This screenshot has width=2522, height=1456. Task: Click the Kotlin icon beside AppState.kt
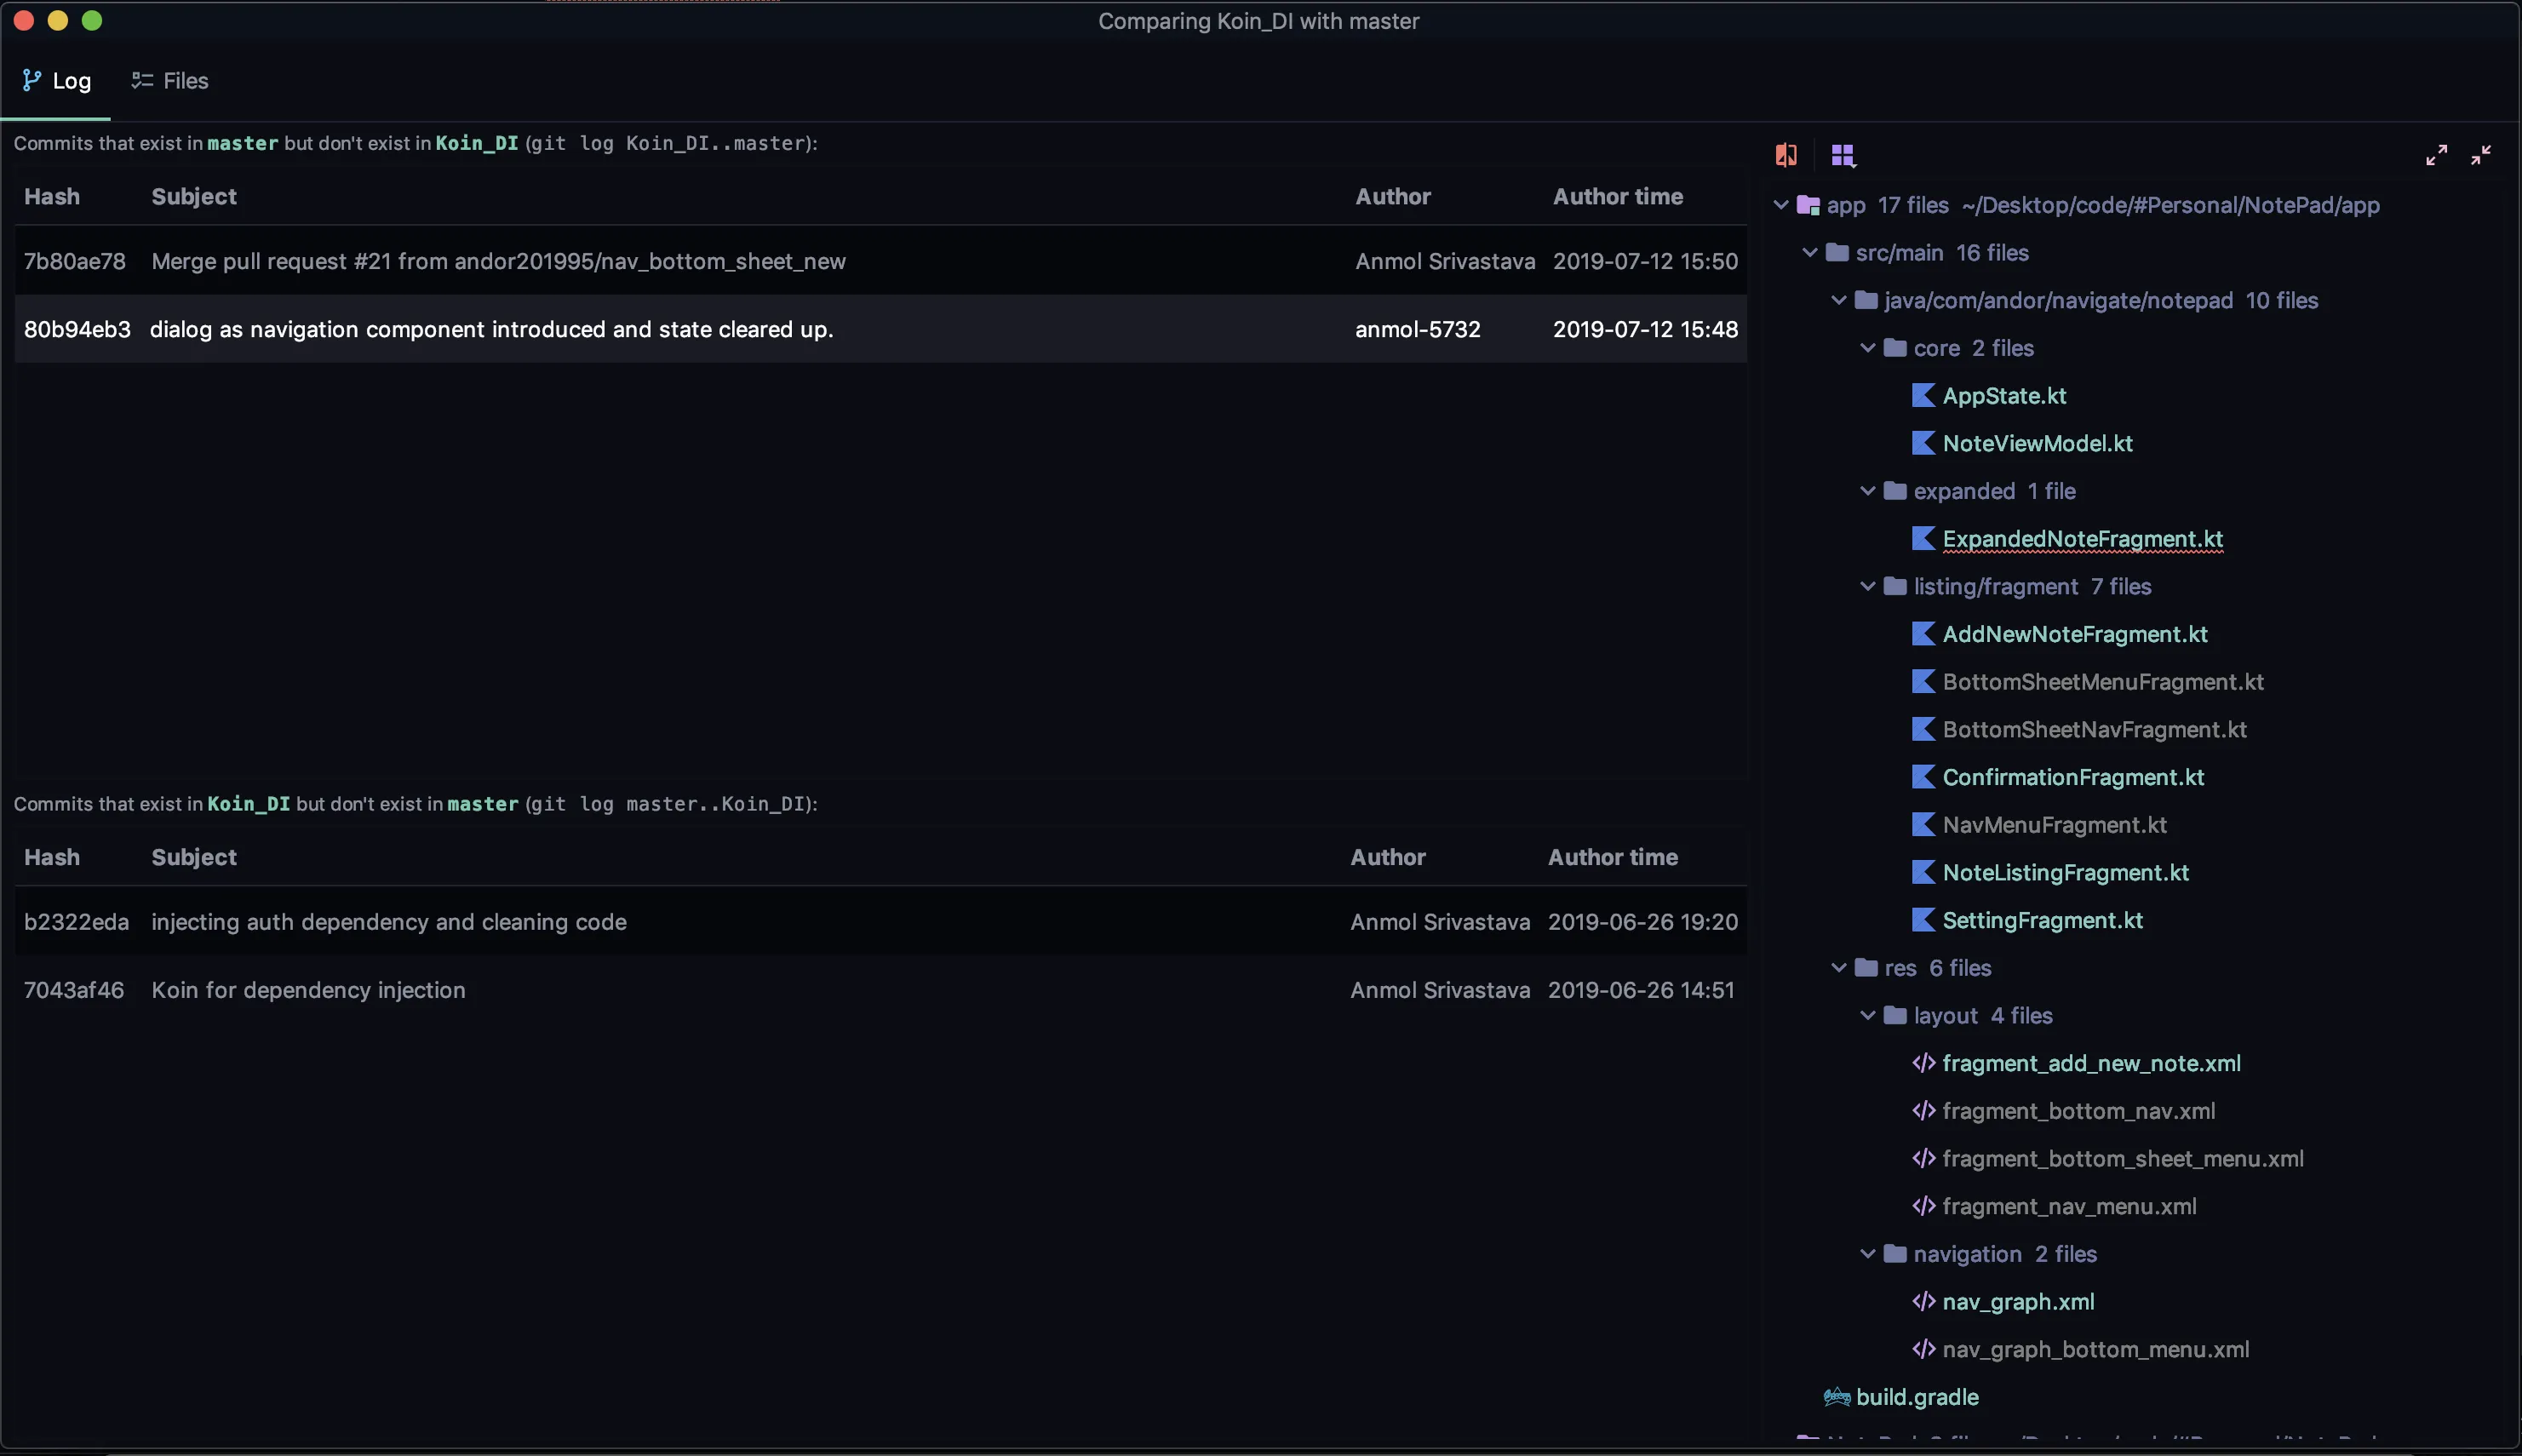point(1923,396)
